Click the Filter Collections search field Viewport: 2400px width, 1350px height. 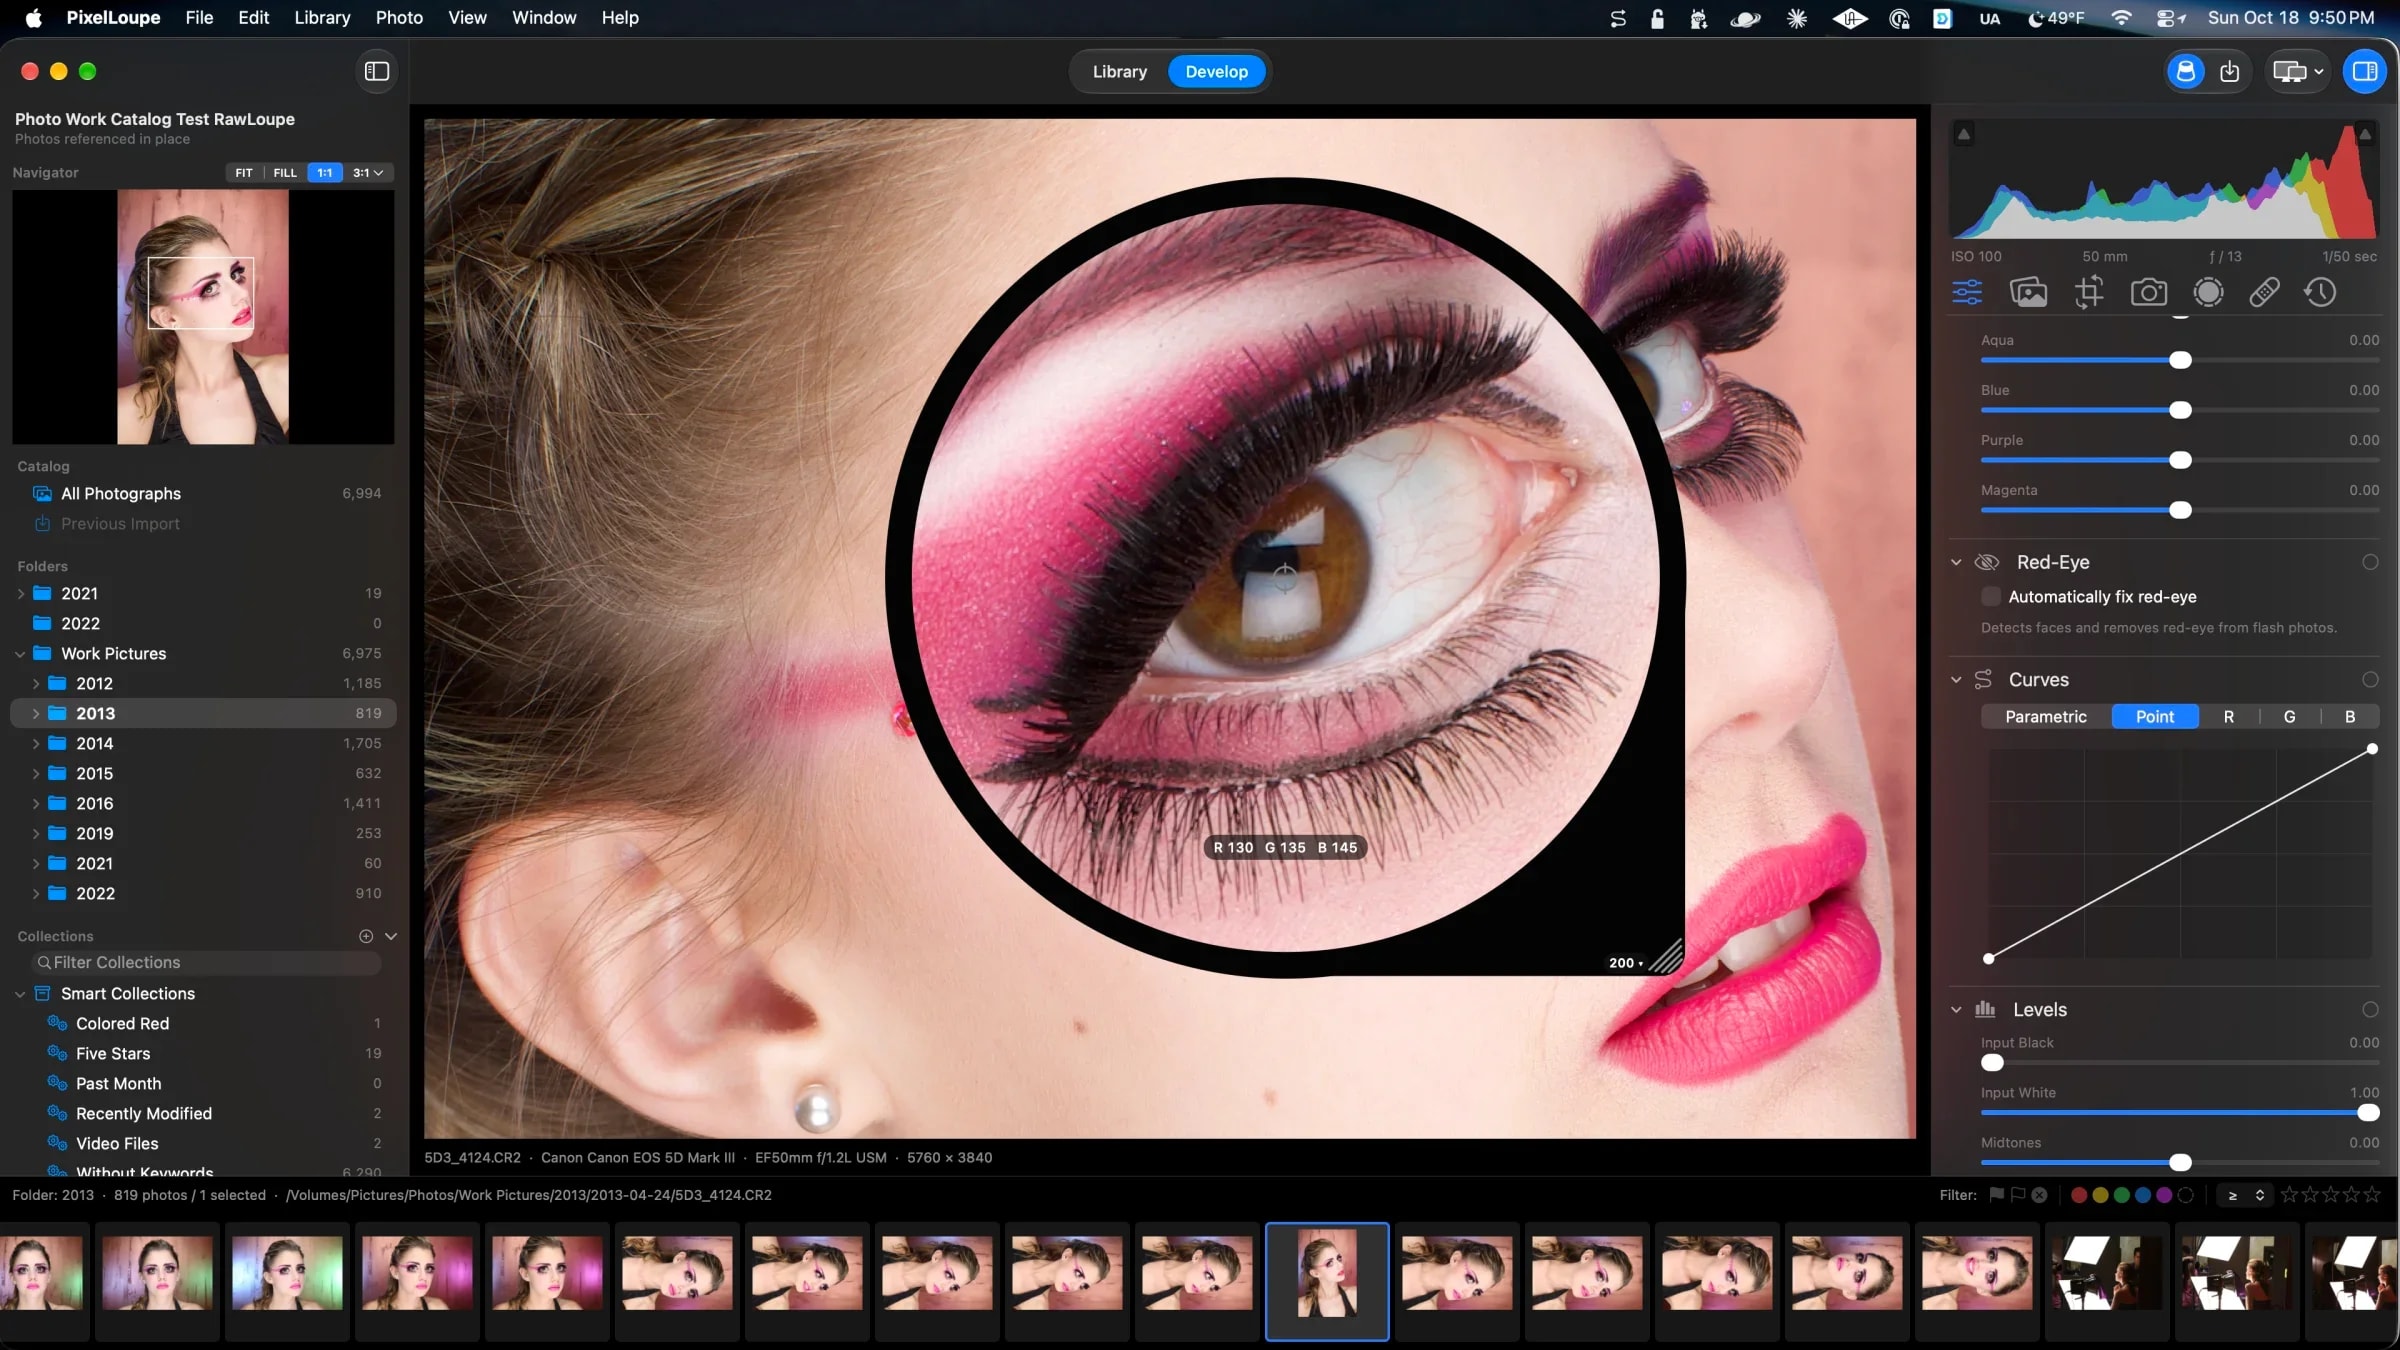(207, 962)
